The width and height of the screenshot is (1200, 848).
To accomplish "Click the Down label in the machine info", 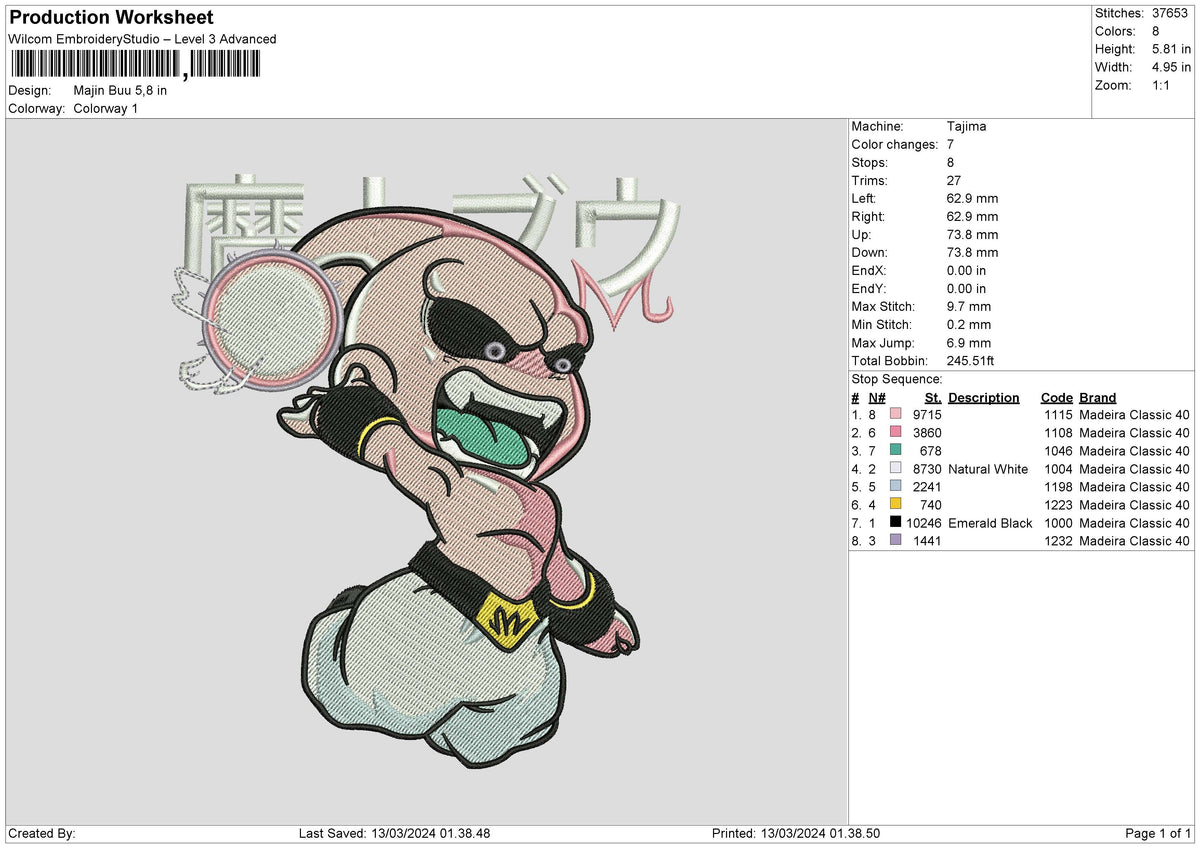I will click(869, 253).
